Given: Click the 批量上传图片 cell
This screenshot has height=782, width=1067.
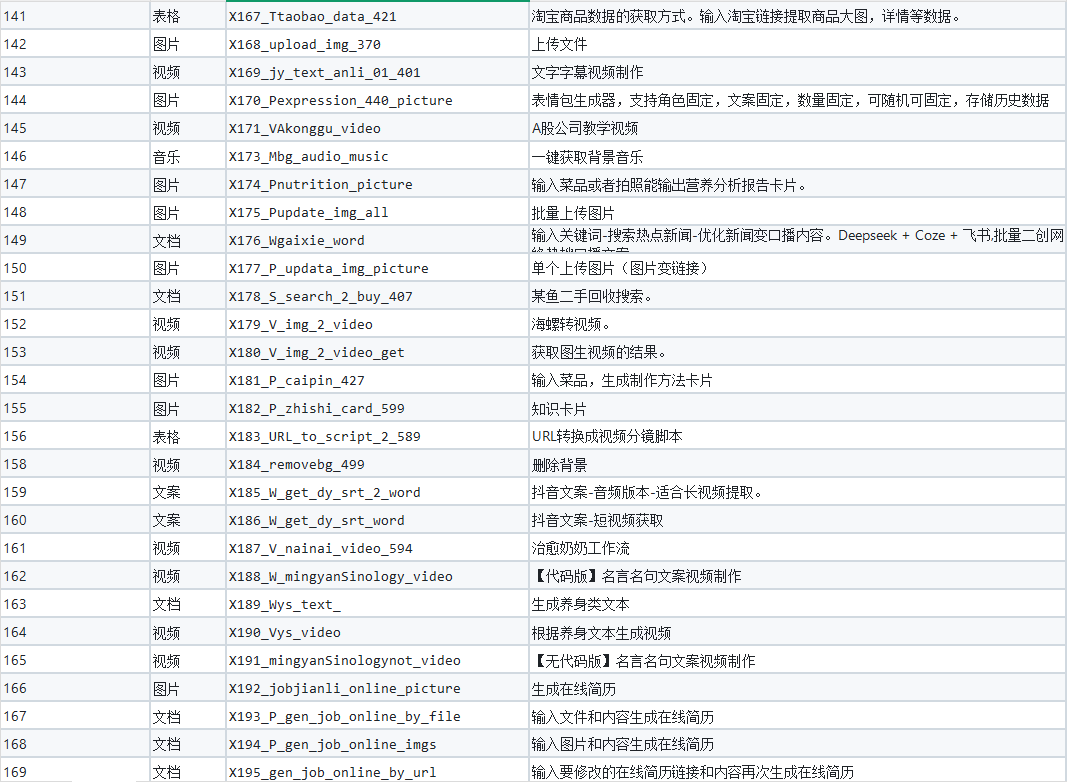Looking at the screenshot, I should click(x=797, y=212).
